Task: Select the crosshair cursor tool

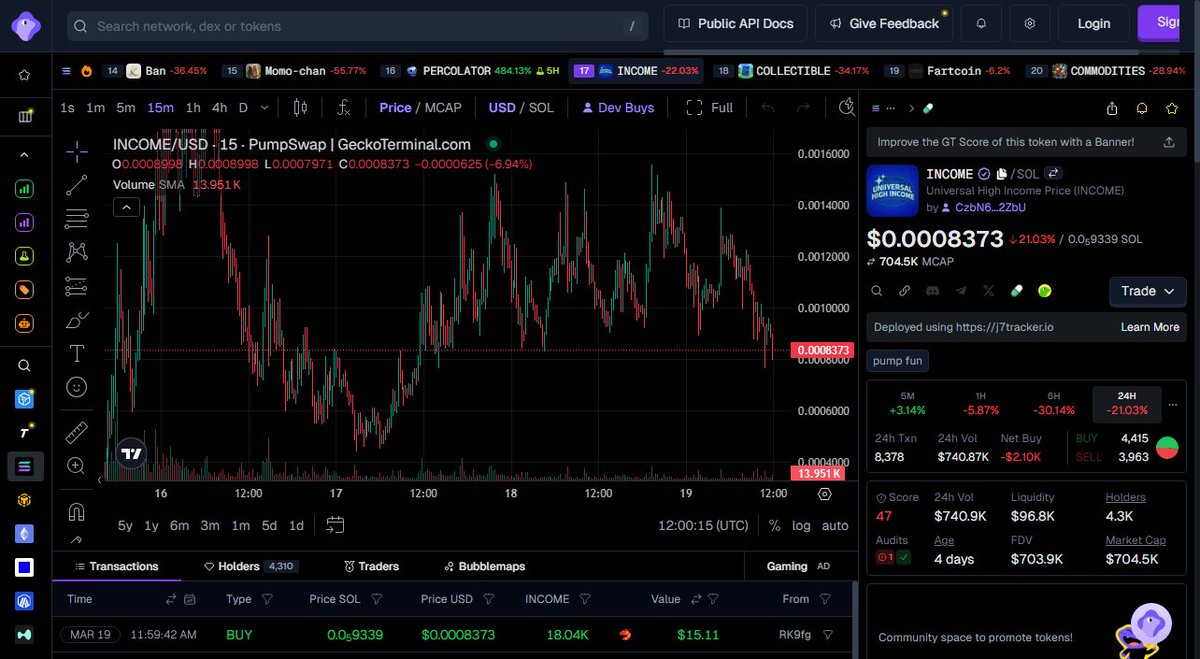Action: [76, 152]
